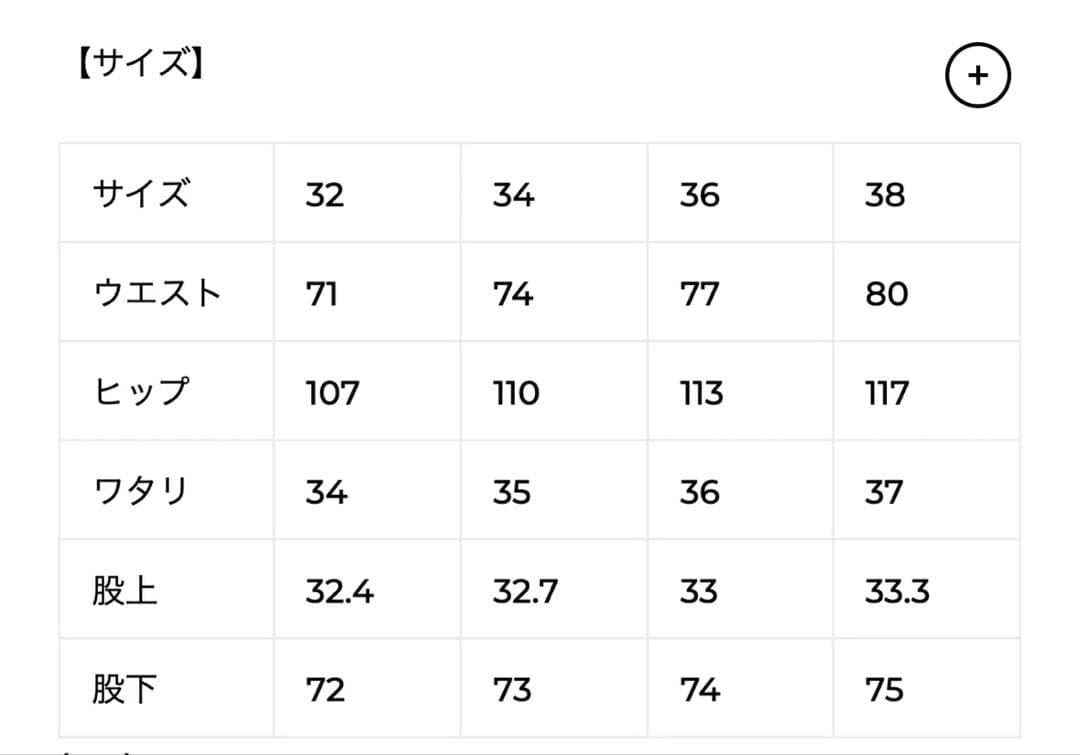Click waist value 71 cell
The width and height of the screenshot is (1080, 755).
tap(322, 293)
